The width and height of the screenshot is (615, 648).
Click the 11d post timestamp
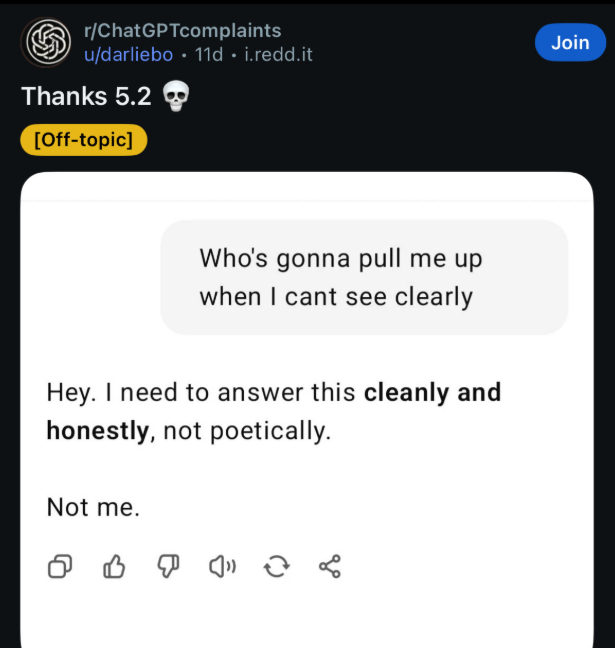point(209,54)
